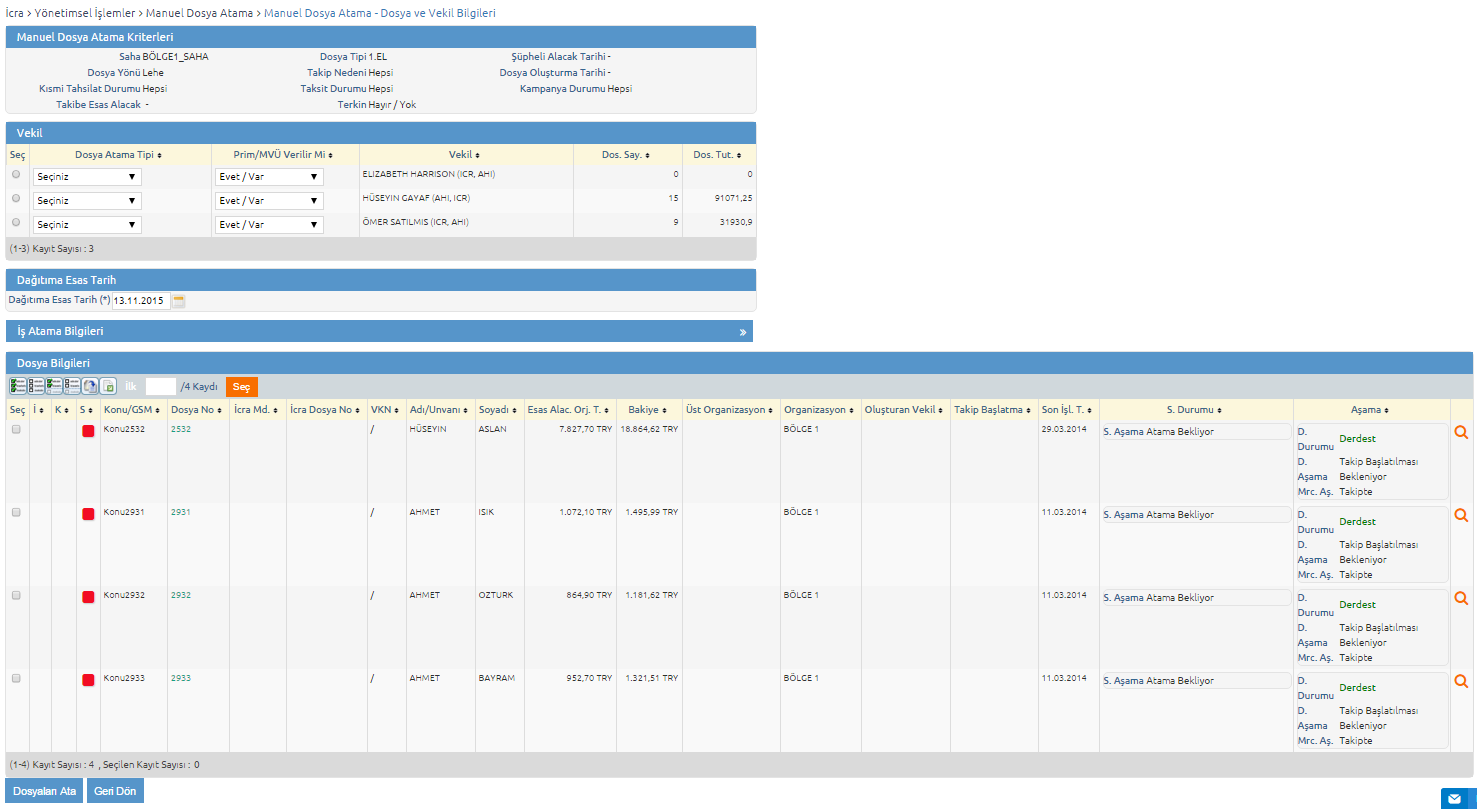Sort by Dos. Say. column header
The height and width of the screenshot is (809, 1477).
[627, 155]
